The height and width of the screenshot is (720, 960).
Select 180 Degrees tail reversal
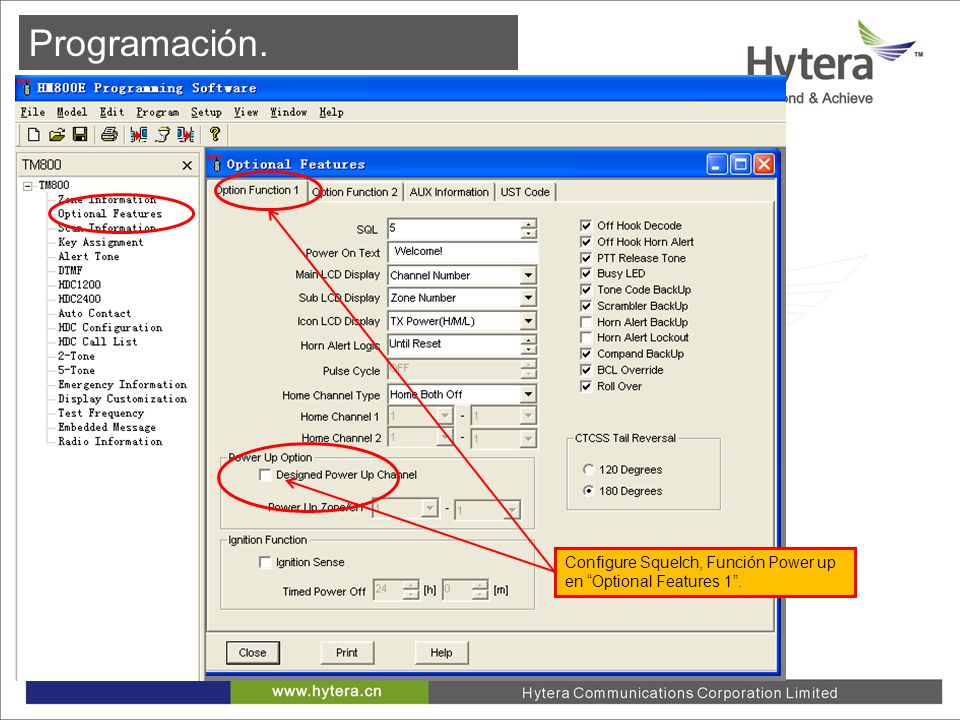click(588, 490)
